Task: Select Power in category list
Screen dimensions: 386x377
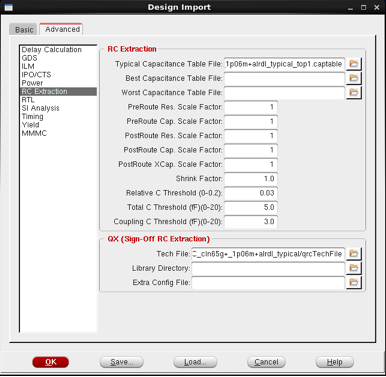Action: 58,83
